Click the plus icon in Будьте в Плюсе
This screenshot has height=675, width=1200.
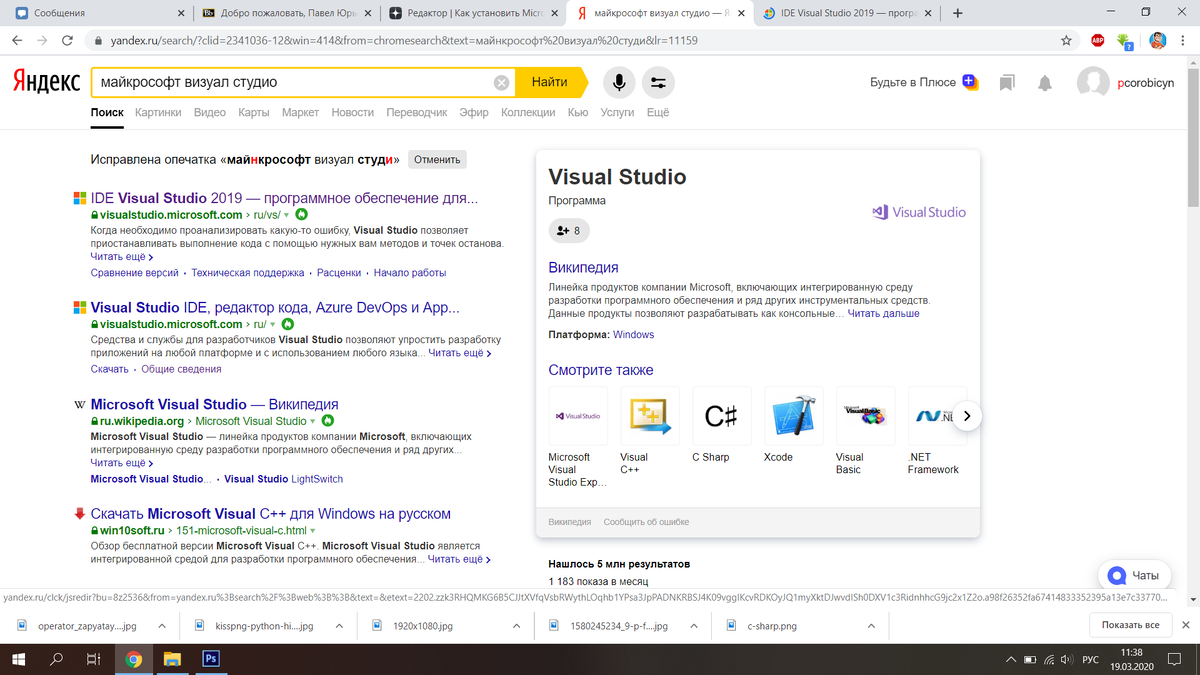[969, 81]
